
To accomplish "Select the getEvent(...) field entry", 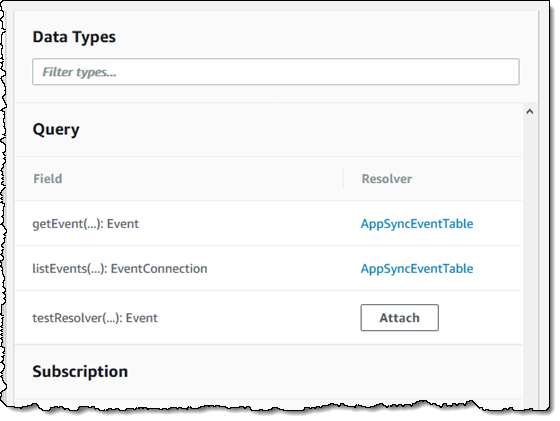I will [85, 224].
